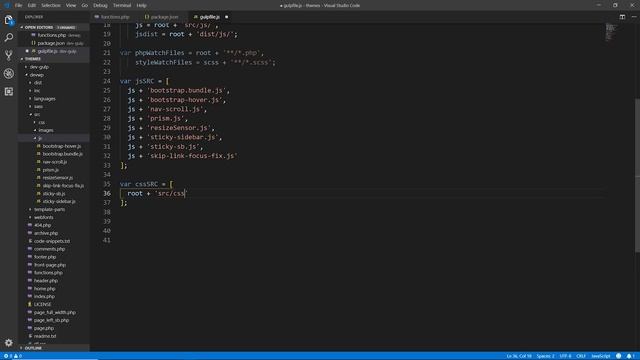Collapse the devwp folder
Viewport: 640px width, 360px height.
pos(53,75)
